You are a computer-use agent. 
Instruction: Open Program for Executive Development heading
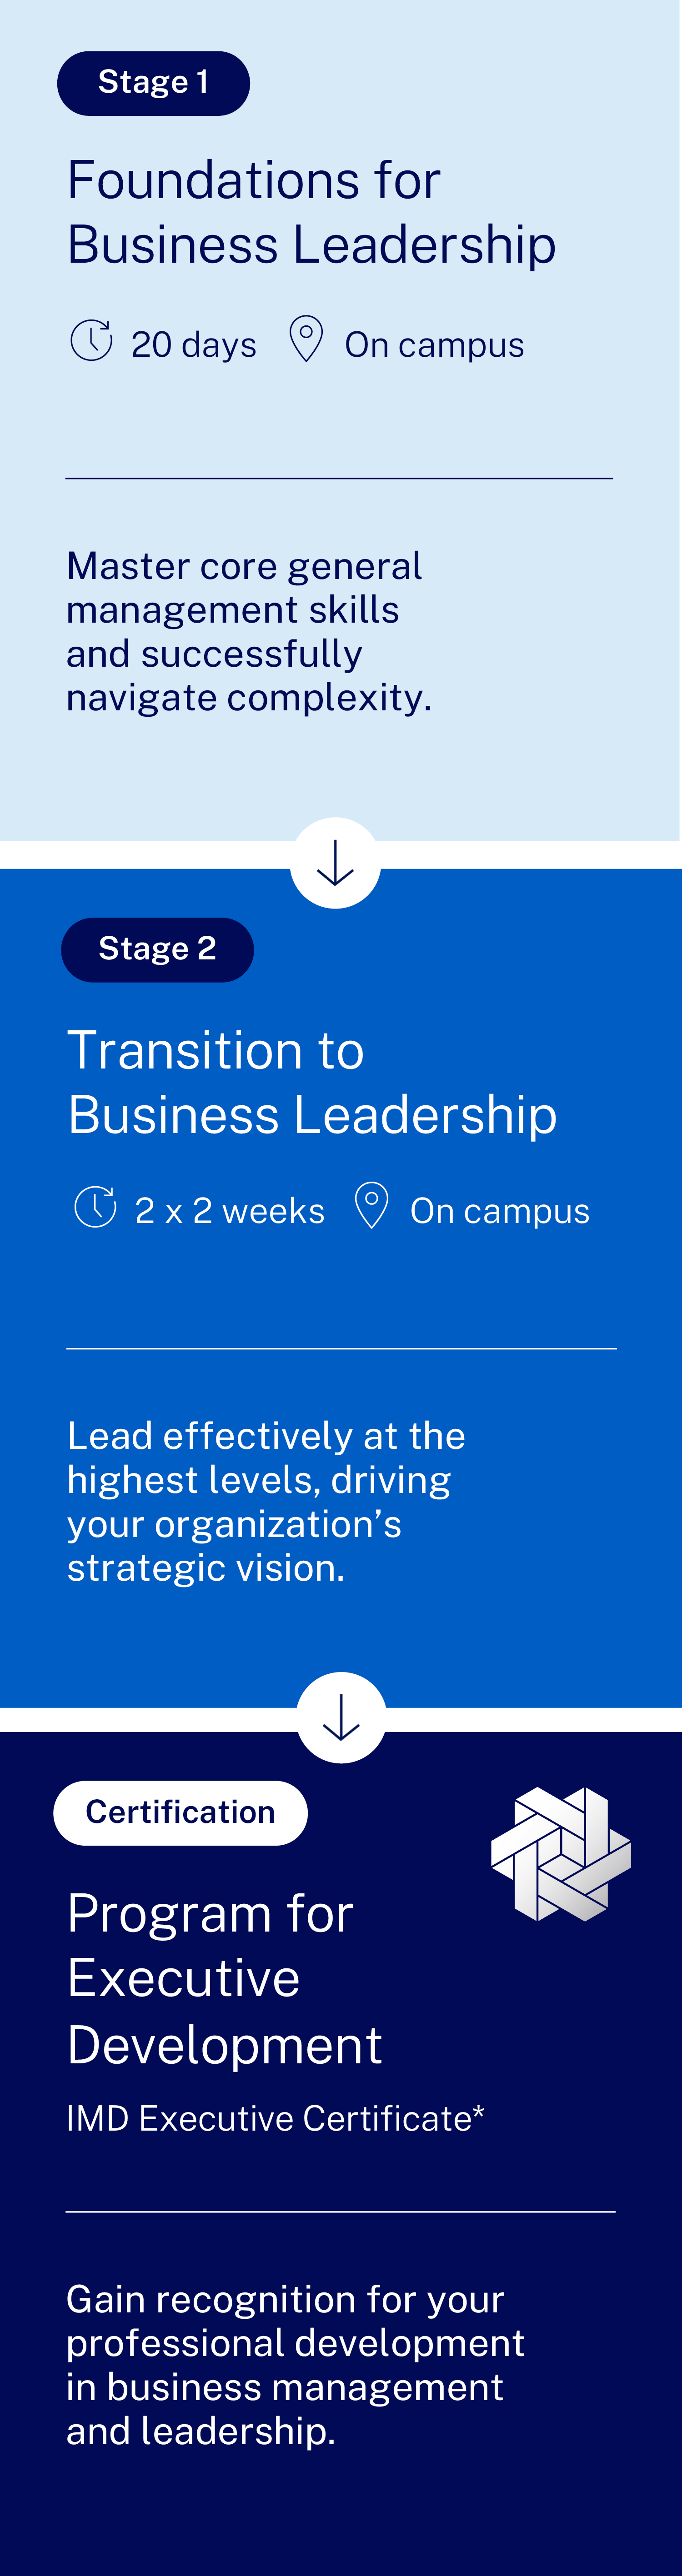(224, 1978)
